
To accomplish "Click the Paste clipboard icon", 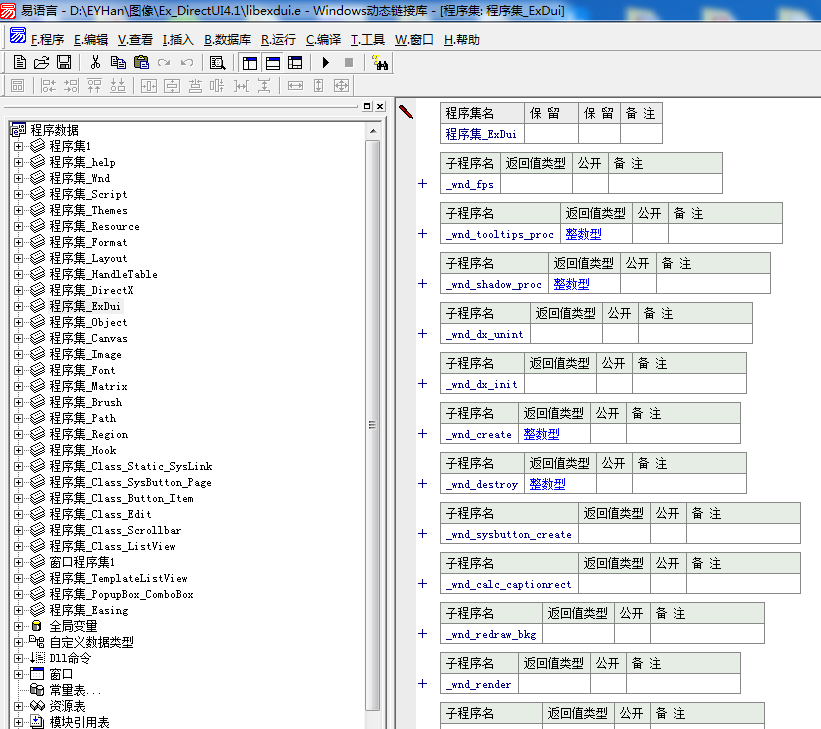I will tap(141, 63).
